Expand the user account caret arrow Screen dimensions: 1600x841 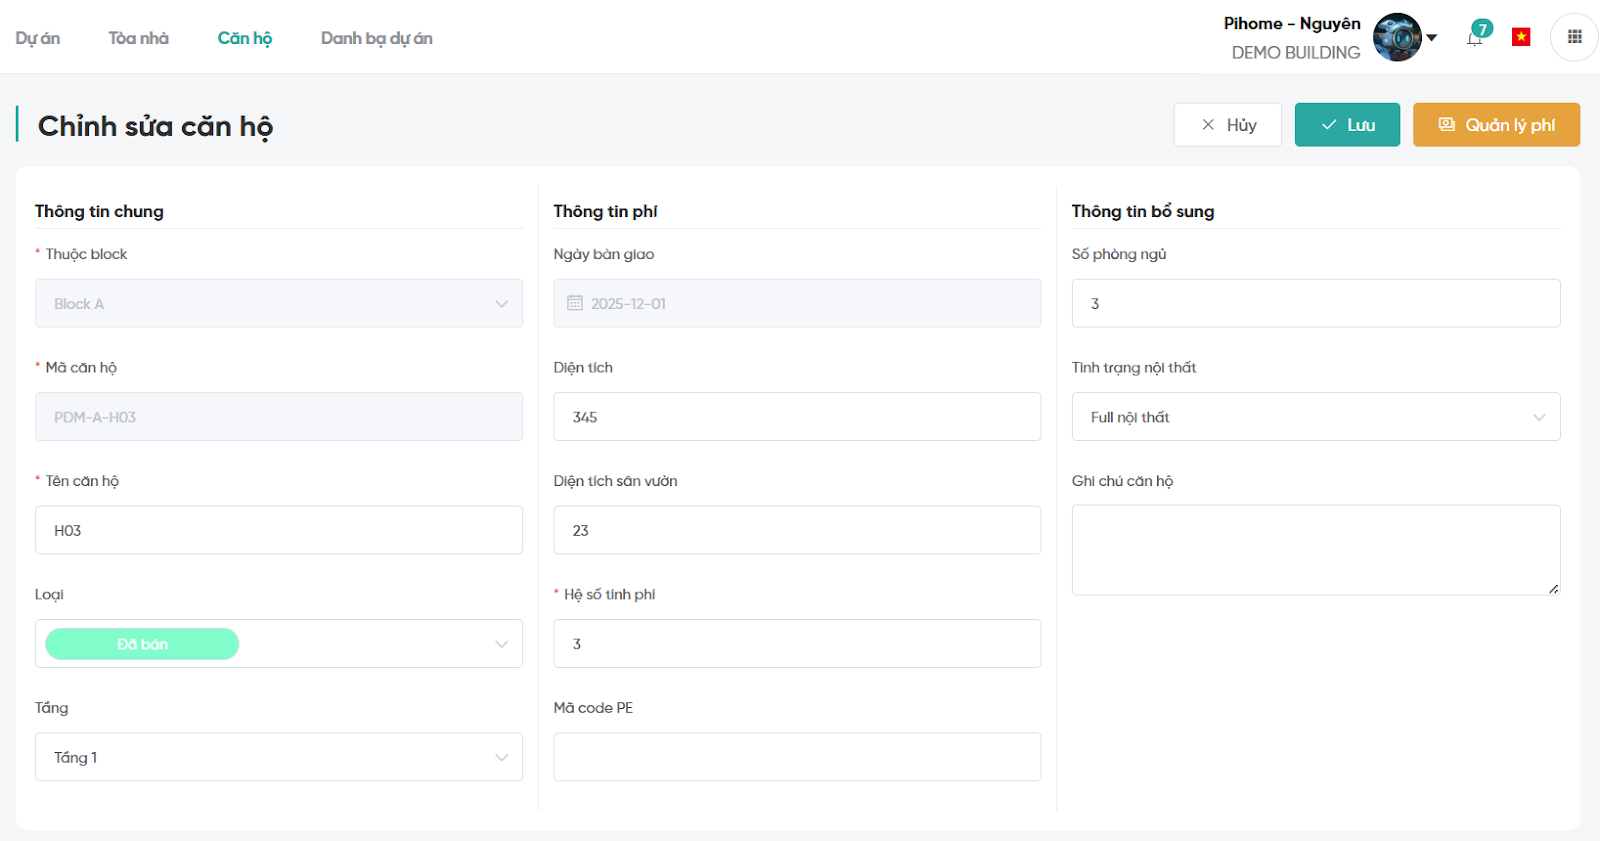tap(1432, 38)
